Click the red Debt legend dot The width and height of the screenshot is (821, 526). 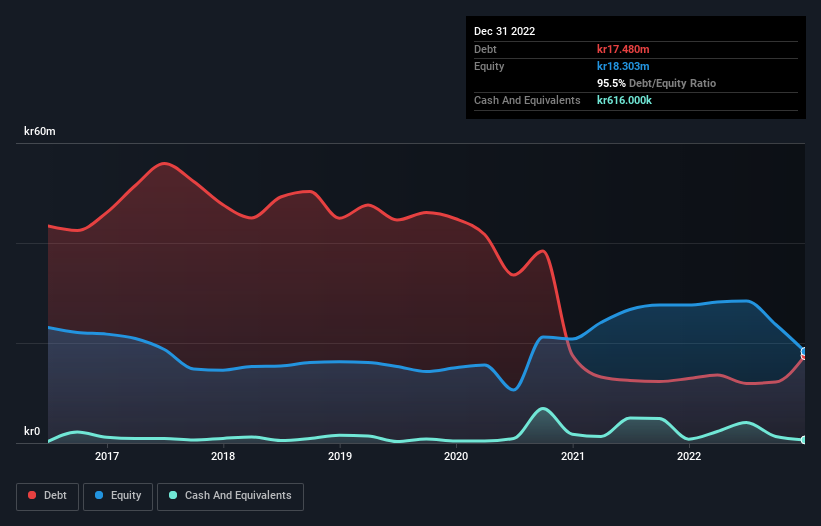pyautogui.click(x=32, y=495)
